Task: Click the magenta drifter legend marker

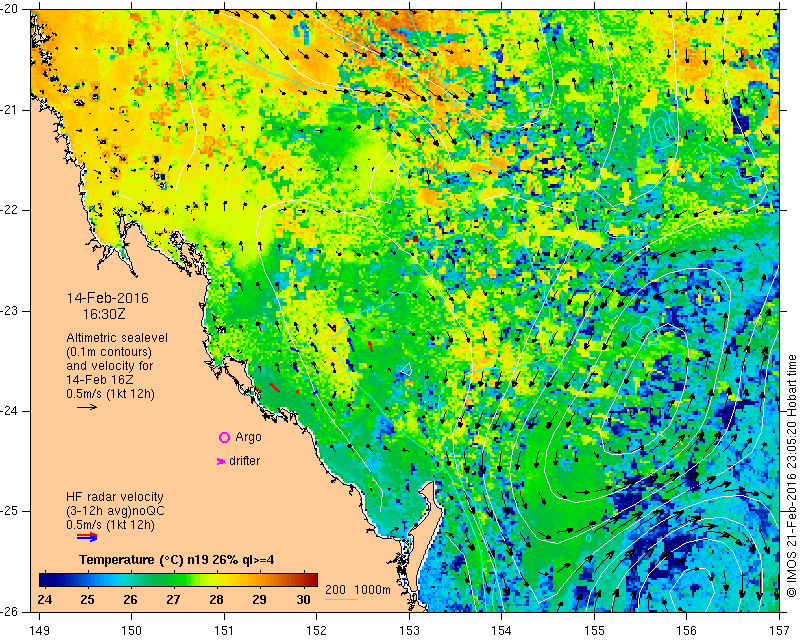Action: (221, 461)
